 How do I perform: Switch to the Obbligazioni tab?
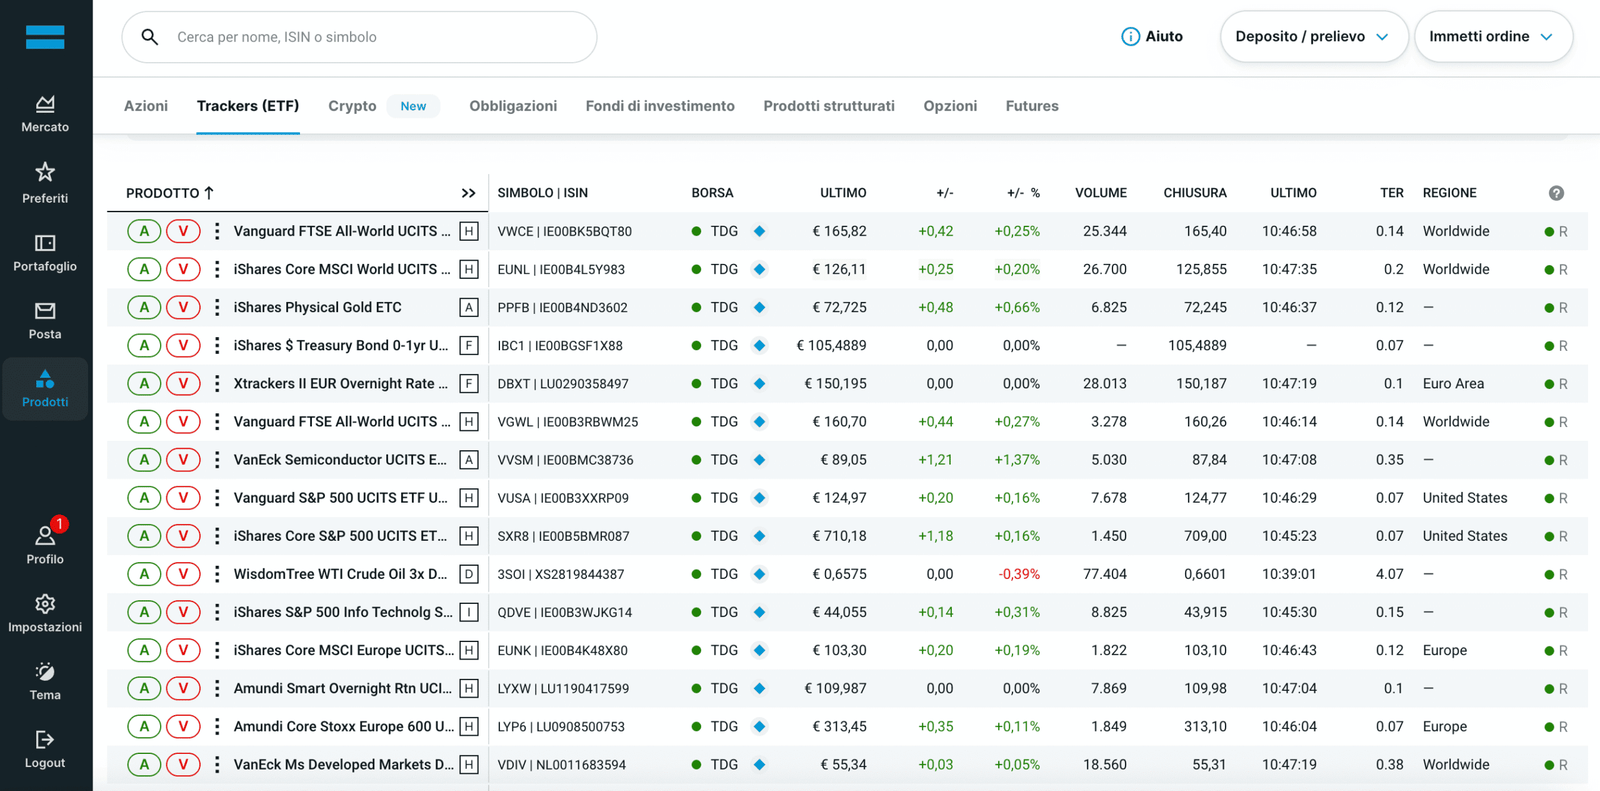513,106
